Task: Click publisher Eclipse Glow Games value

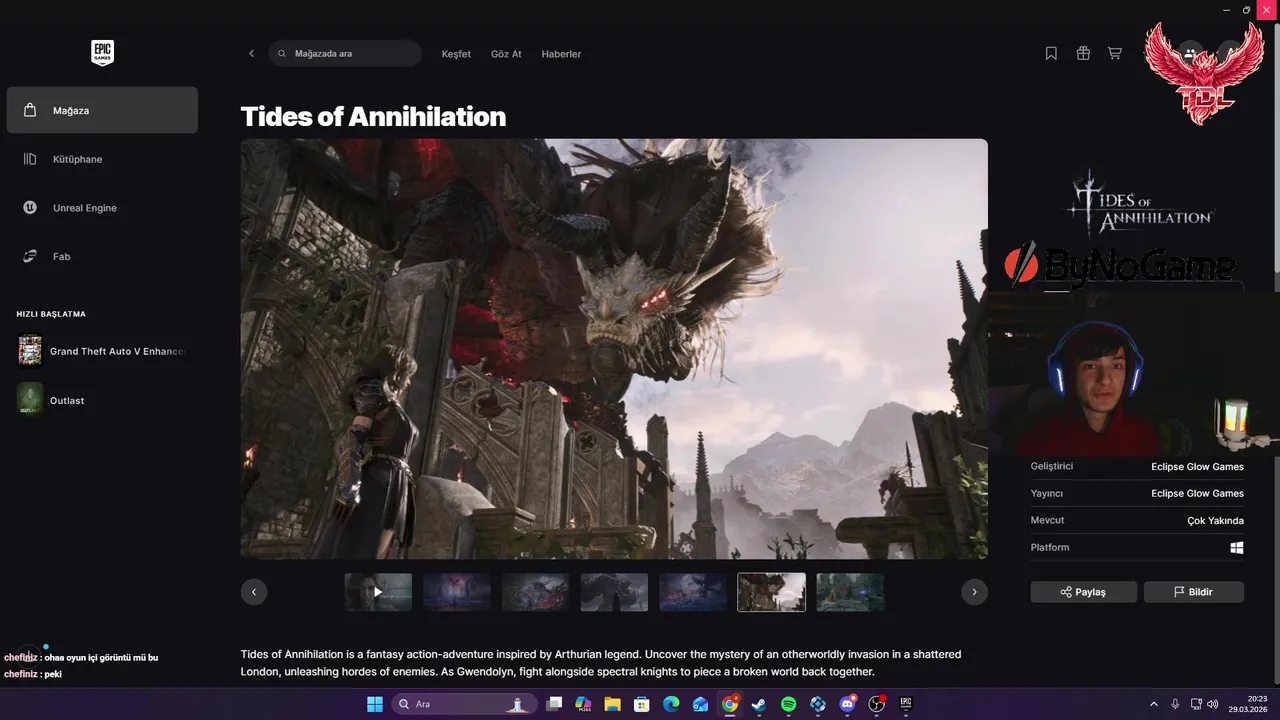Action: [1197, 493]
